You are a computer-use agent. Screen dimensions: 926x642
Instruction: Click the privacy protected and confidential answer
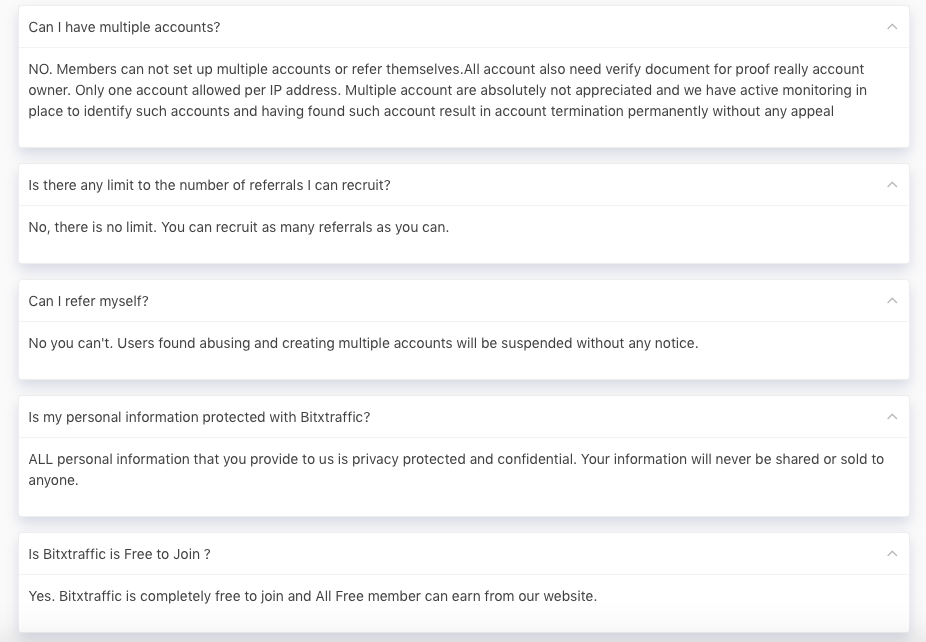(x=456, y=459)
